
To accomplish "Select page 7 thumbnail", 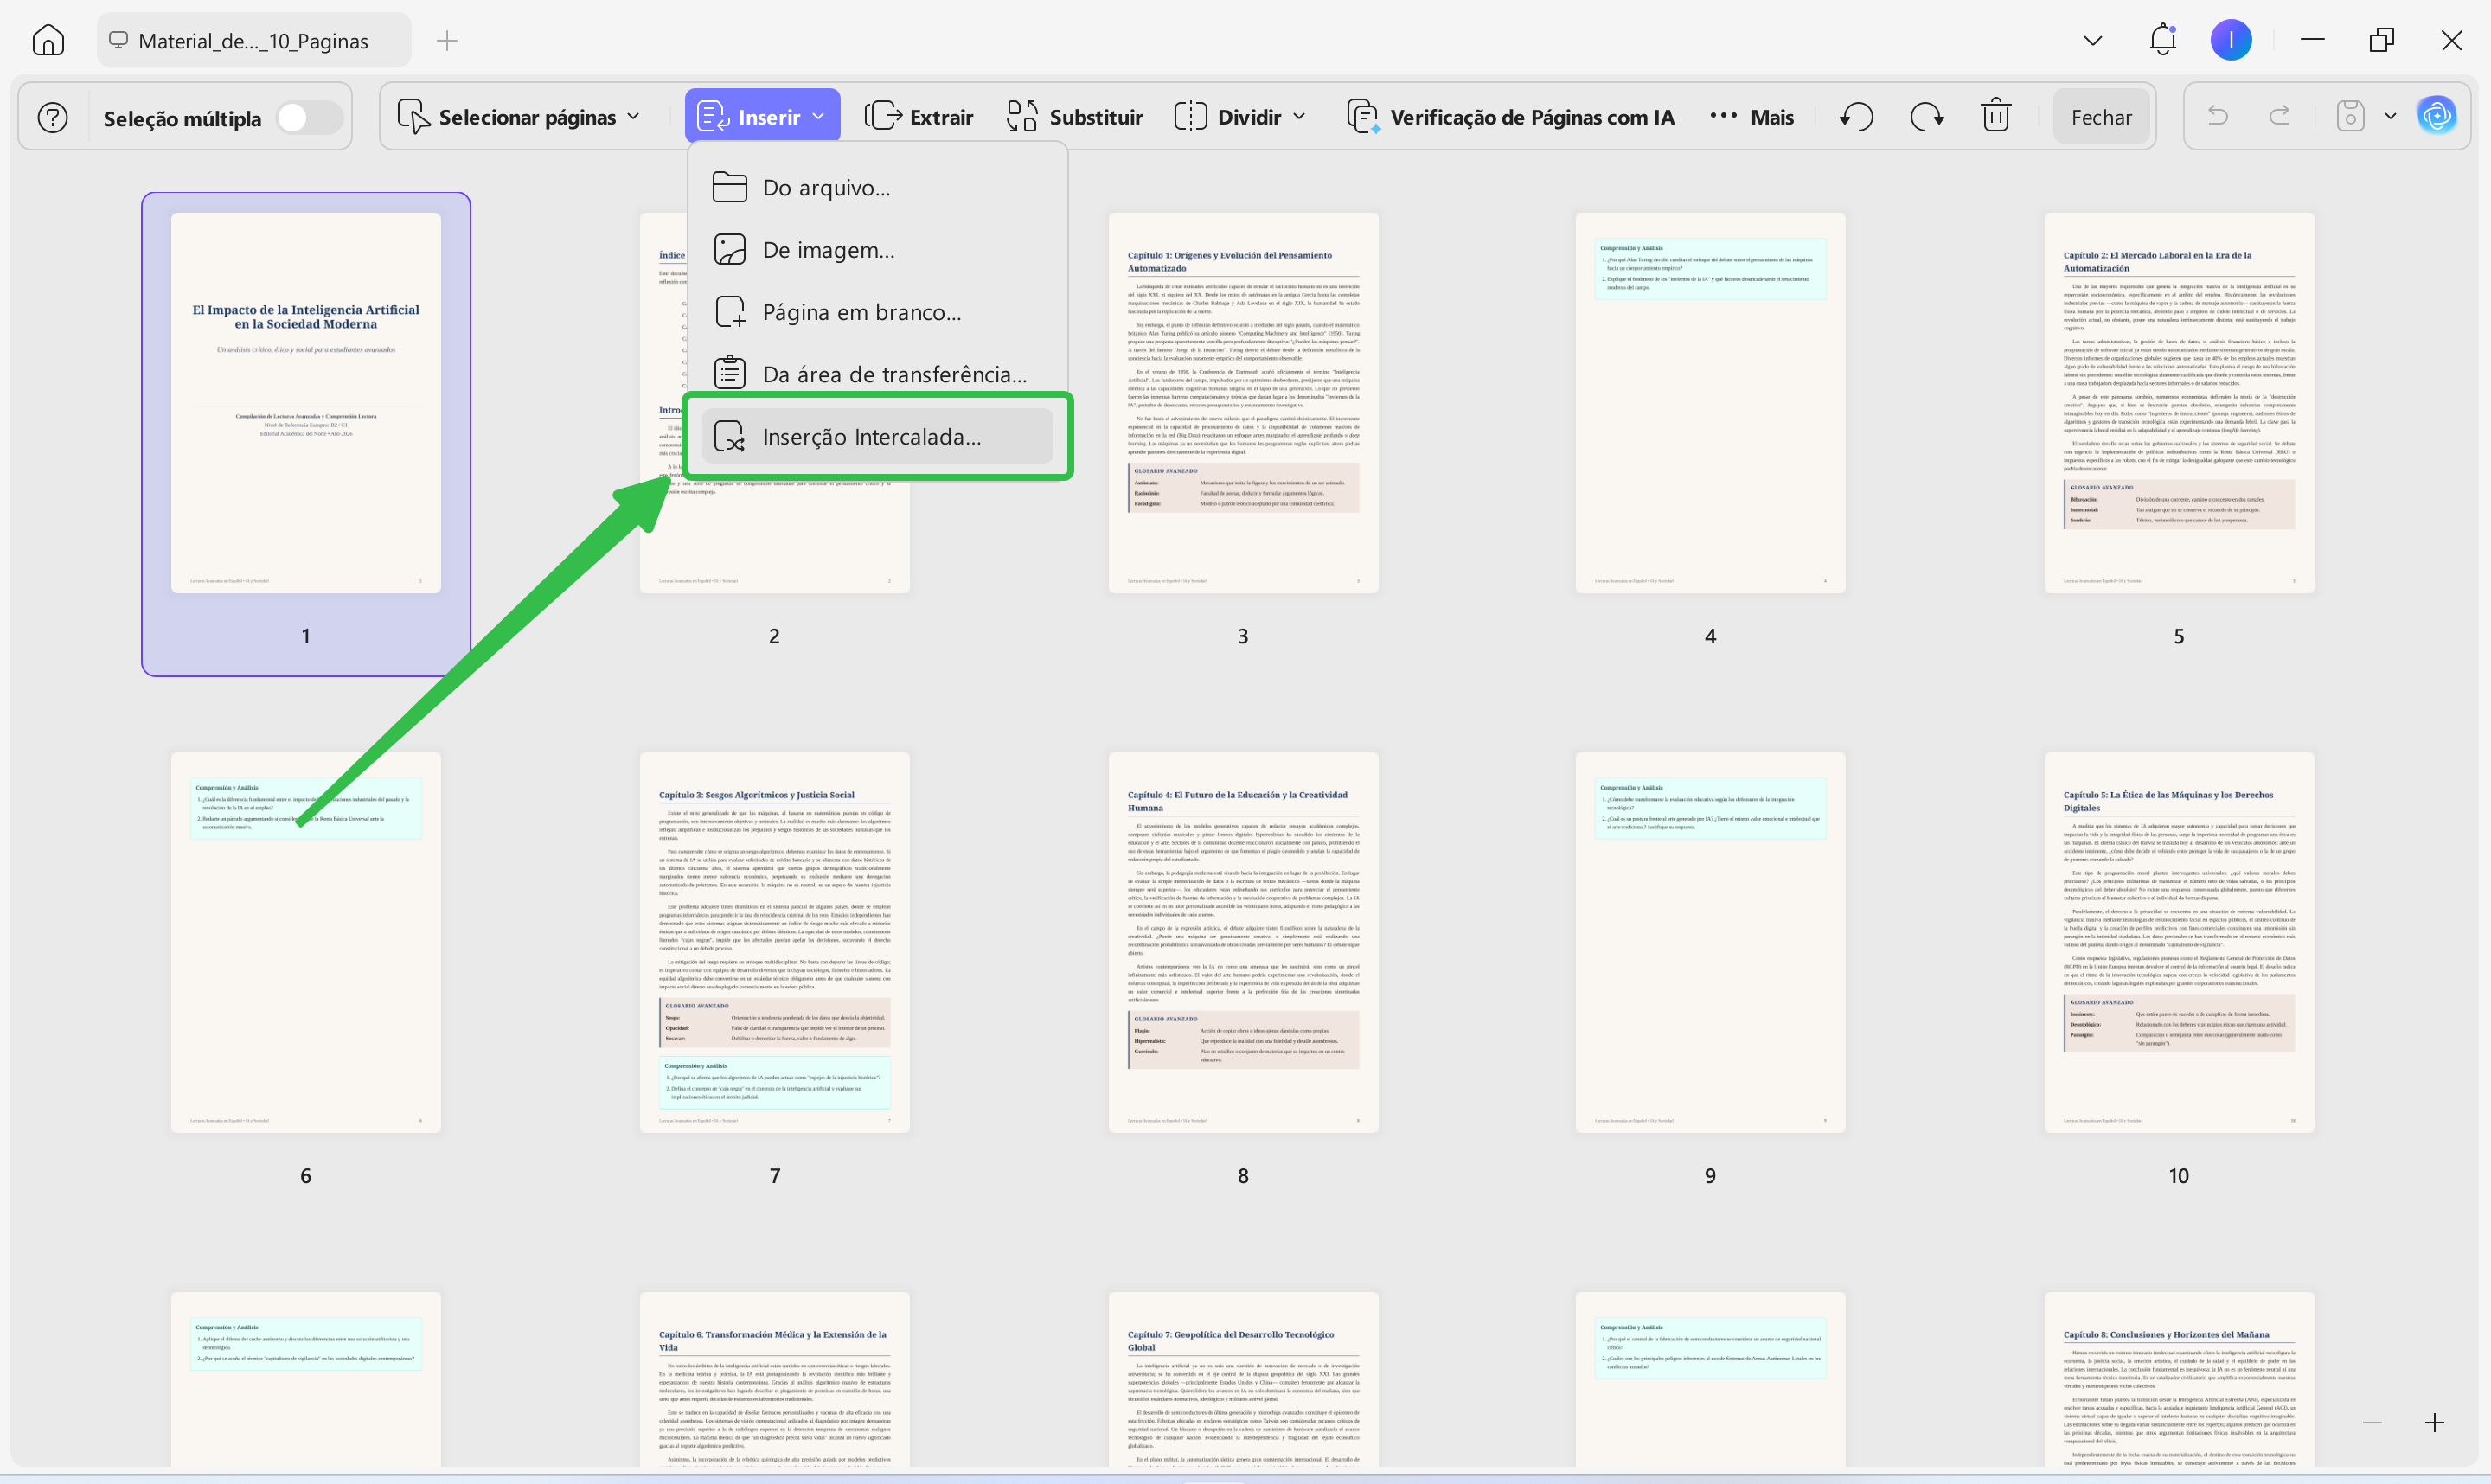I will point(775,942).
